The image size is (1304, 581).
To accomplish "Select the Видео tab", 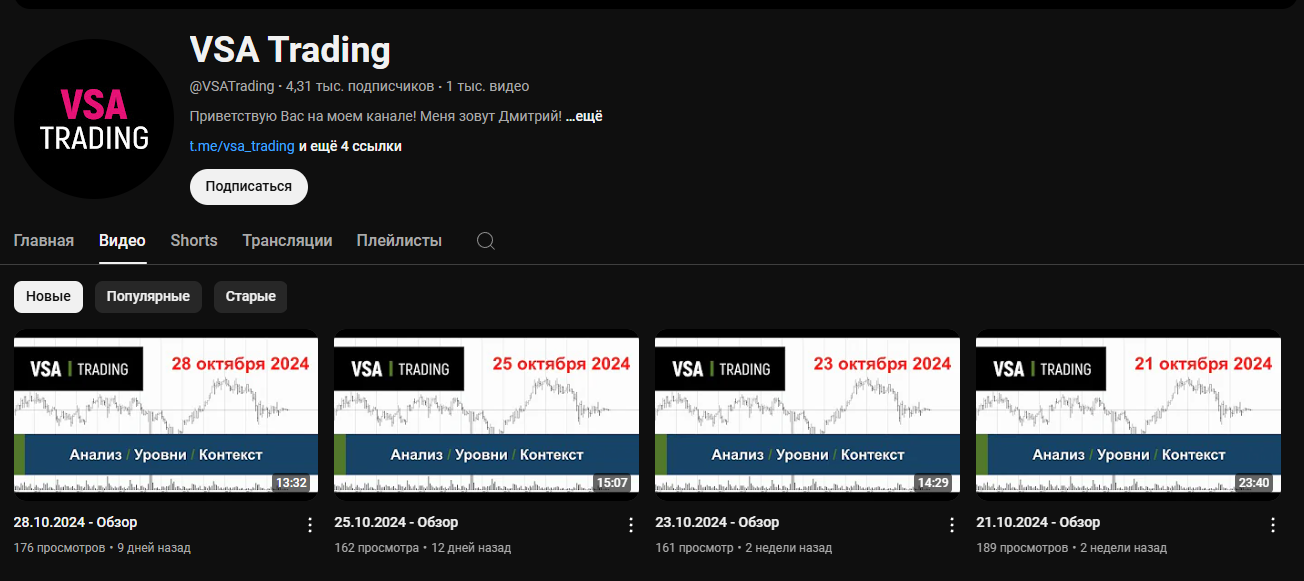I will coord(122,241).
